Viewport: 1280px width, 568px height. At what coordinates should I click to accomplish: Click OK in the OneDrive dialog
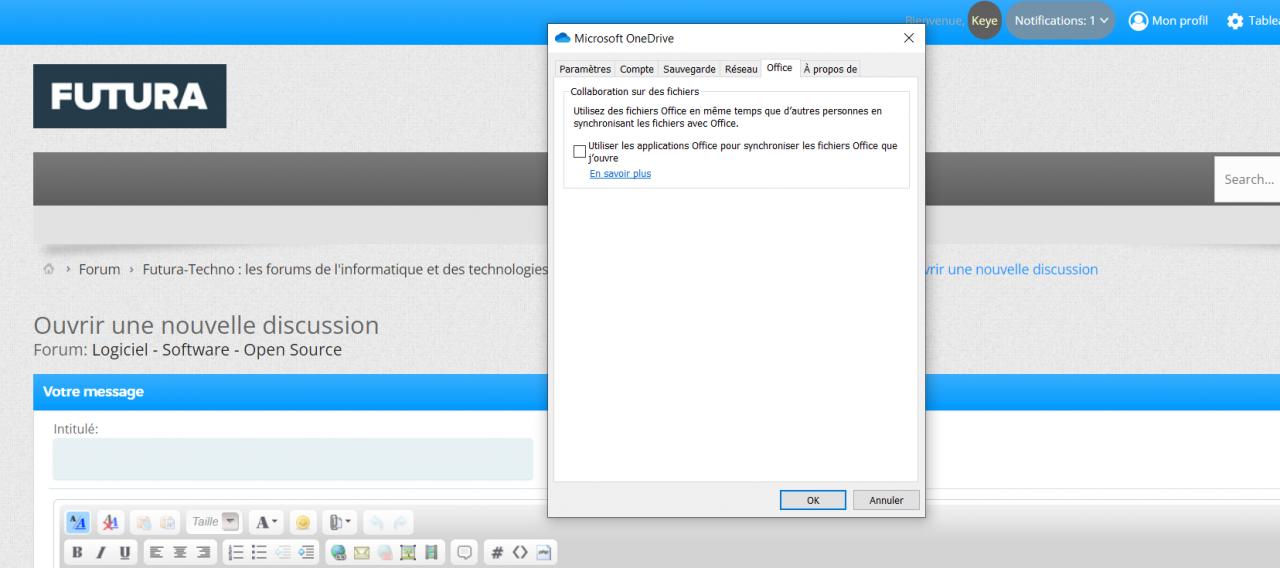pos(813,500)
